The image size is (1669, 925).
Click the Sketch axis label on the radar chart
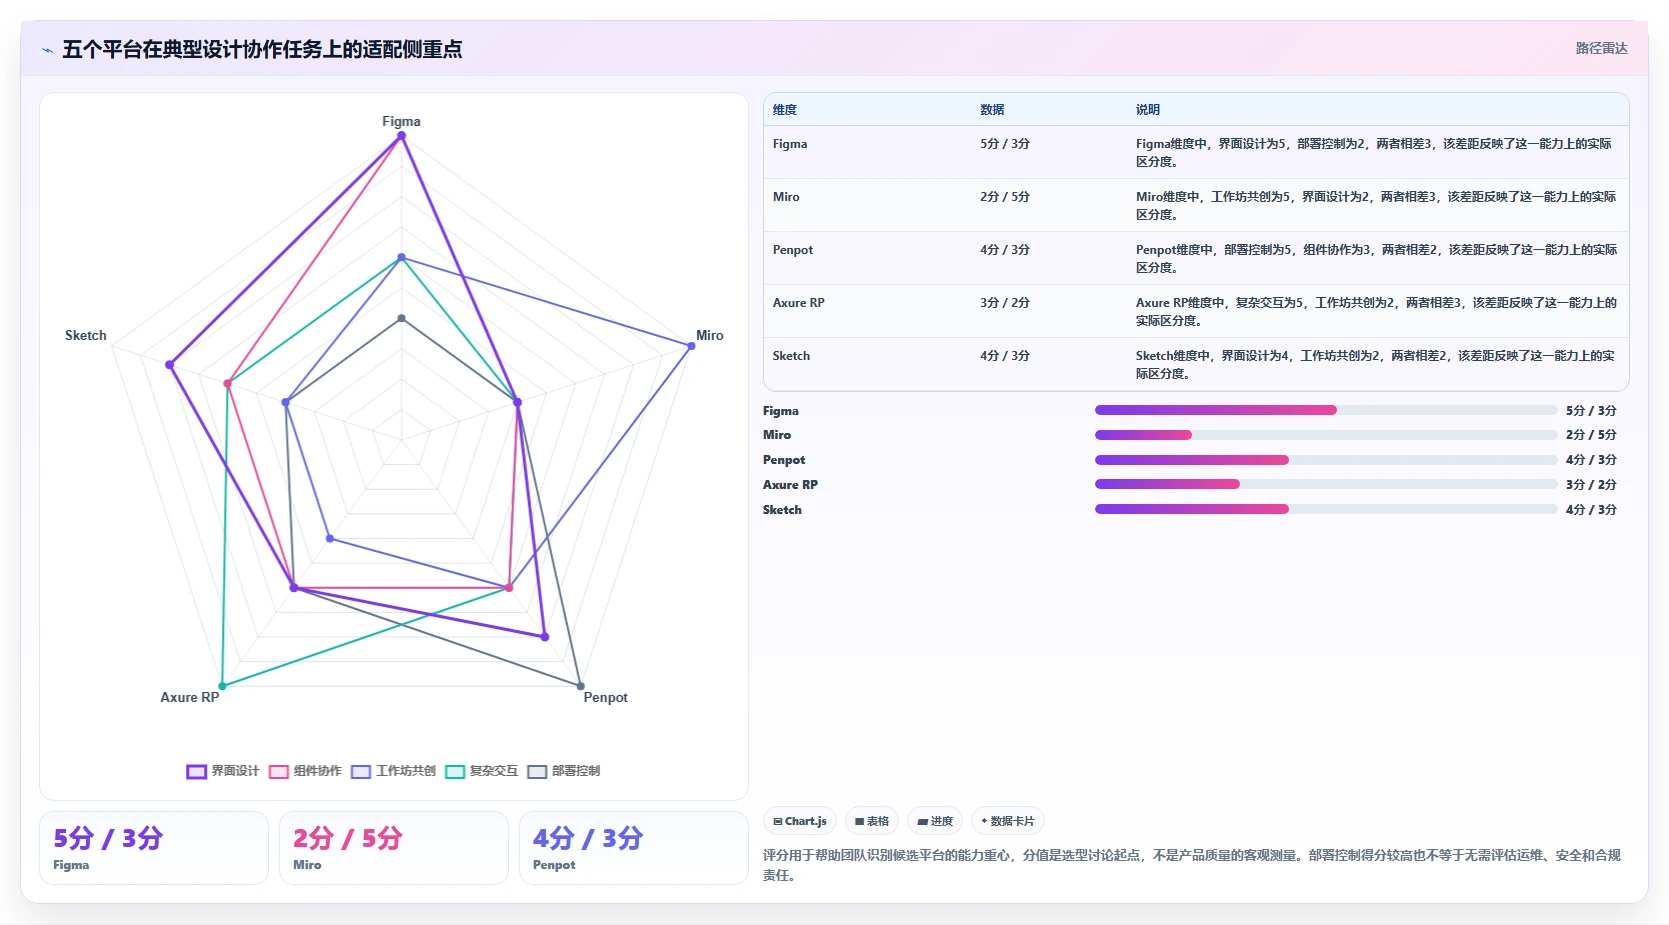pyautogui.click(x=85, y=335)
